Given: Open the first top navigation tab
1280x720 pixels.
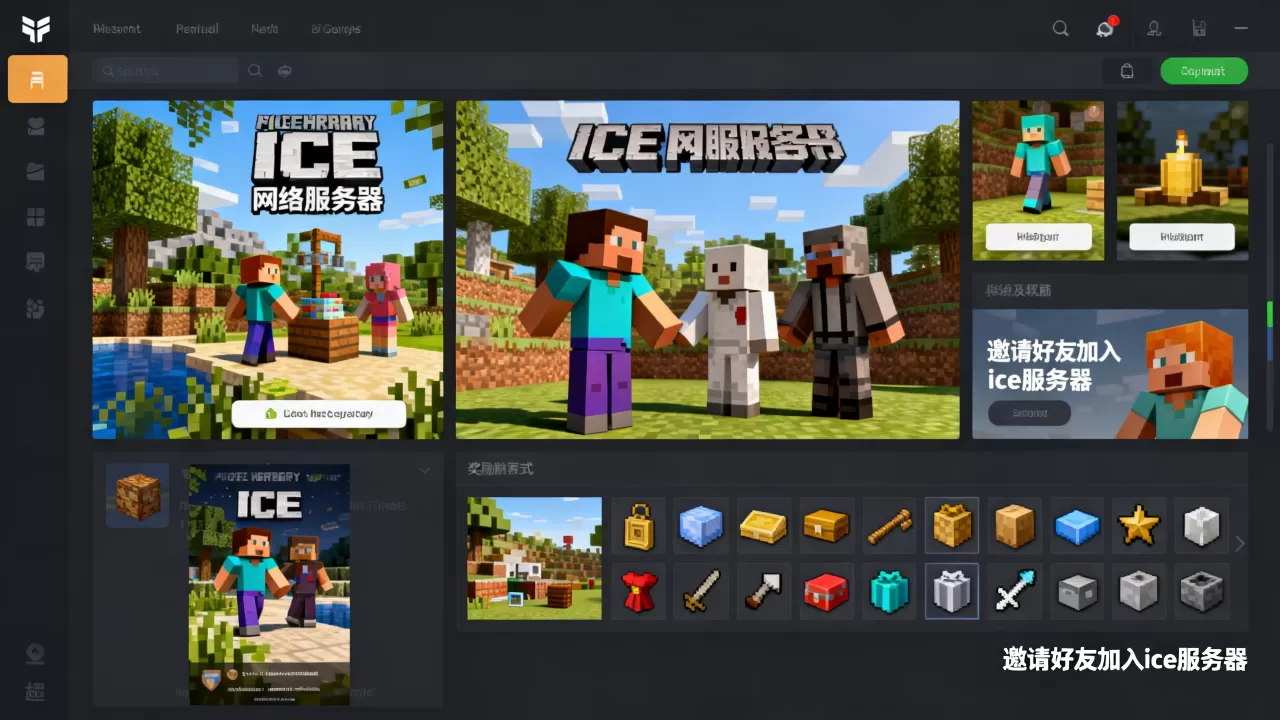Looking at the screenshot, I should [116, 28].
